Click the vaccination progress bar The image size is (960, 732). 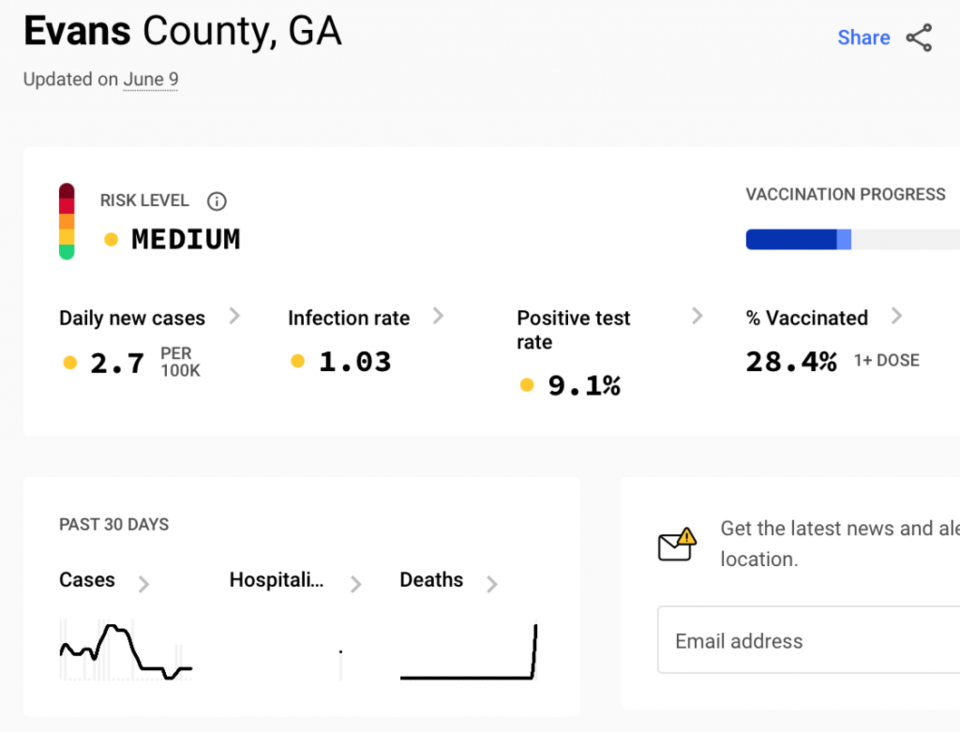[853, 239]
